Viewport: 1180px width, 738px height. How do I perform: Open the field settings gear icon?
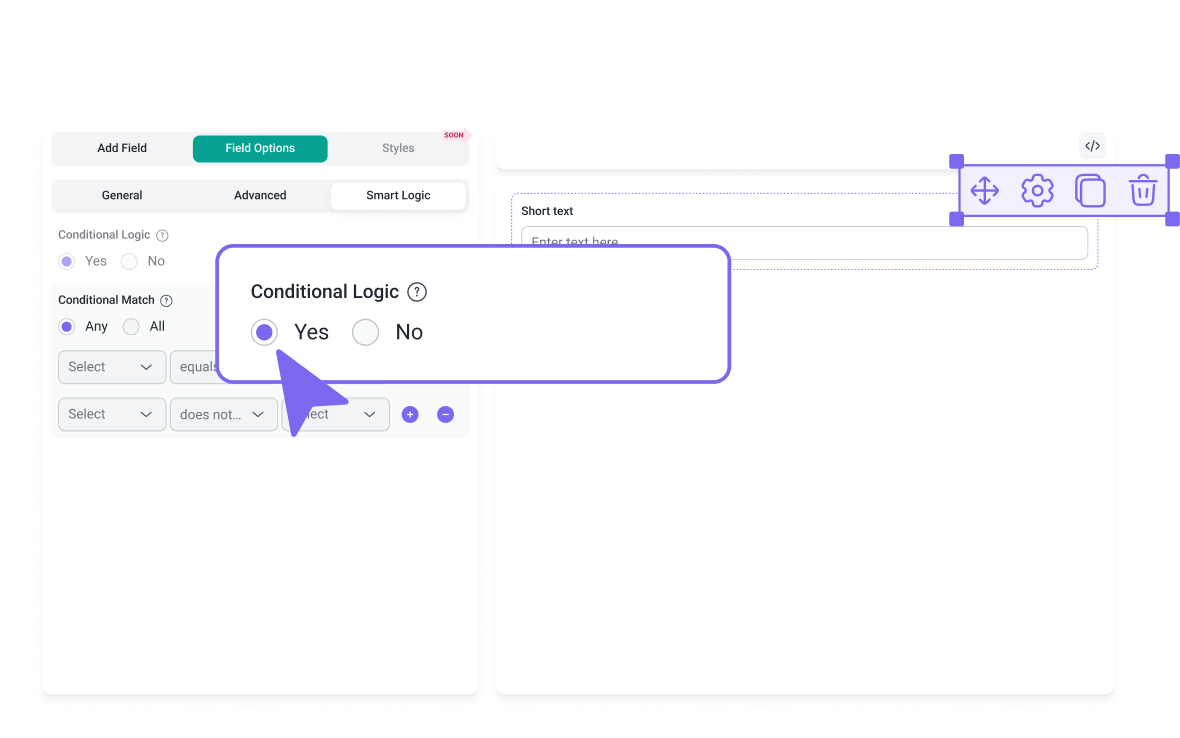(x=1037, y=190)
